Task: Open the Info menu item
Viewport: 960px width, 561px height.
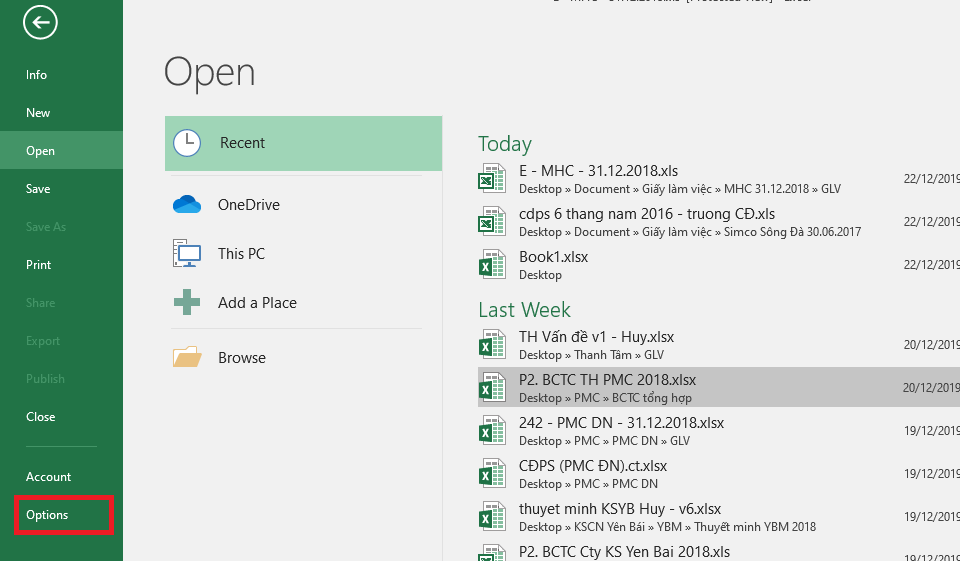Action: tap(37, 75)
